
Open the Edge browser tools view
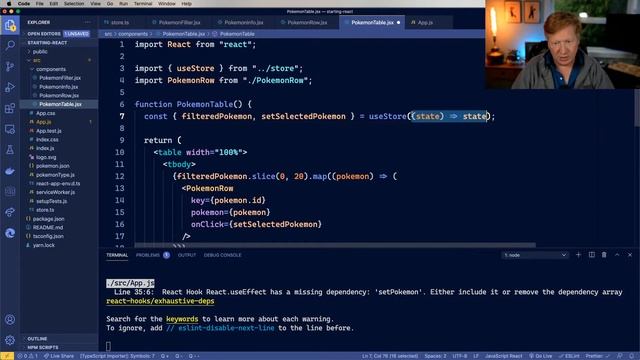pyautogui.click(x=10, y=233)
